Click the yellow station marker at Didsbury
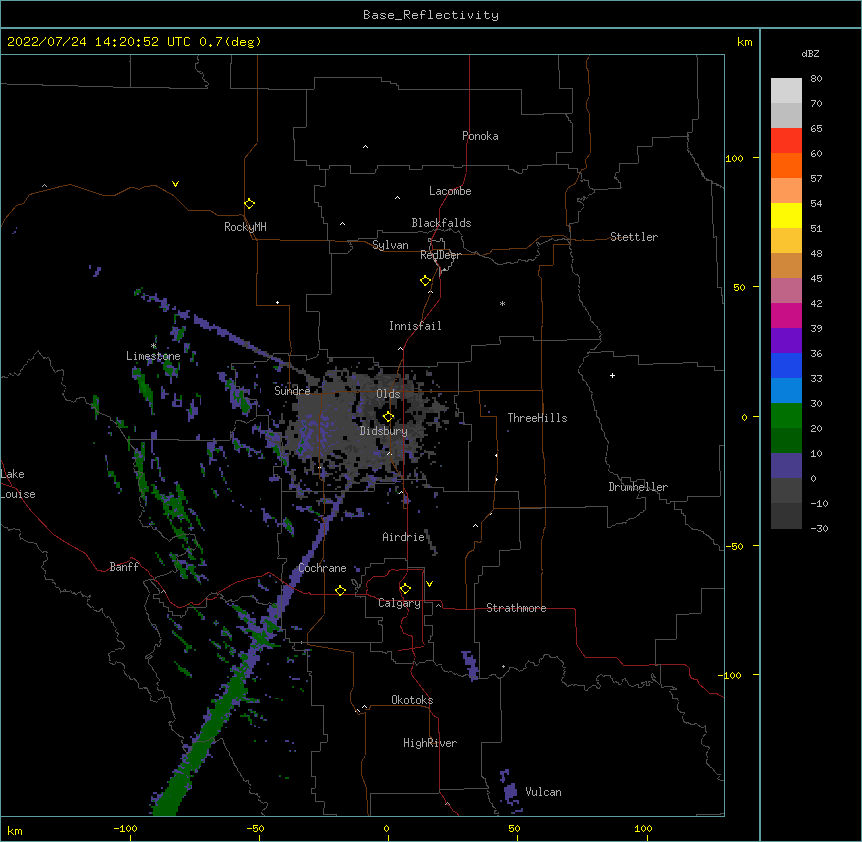Screen dimensions: 862x842 (x=388, y=416)
